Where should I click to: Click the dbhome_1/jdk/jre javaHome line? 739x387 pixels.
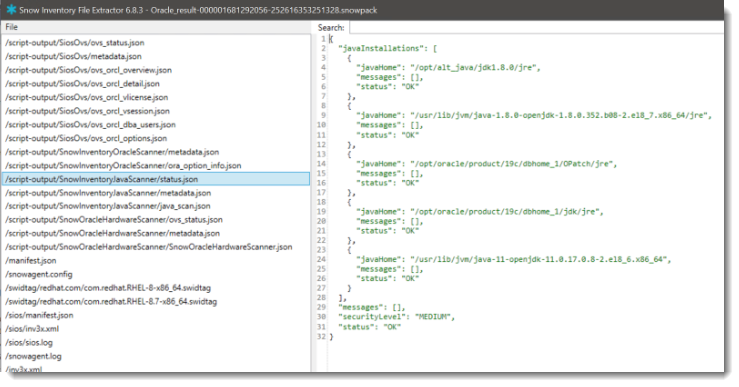click(480, 211)
